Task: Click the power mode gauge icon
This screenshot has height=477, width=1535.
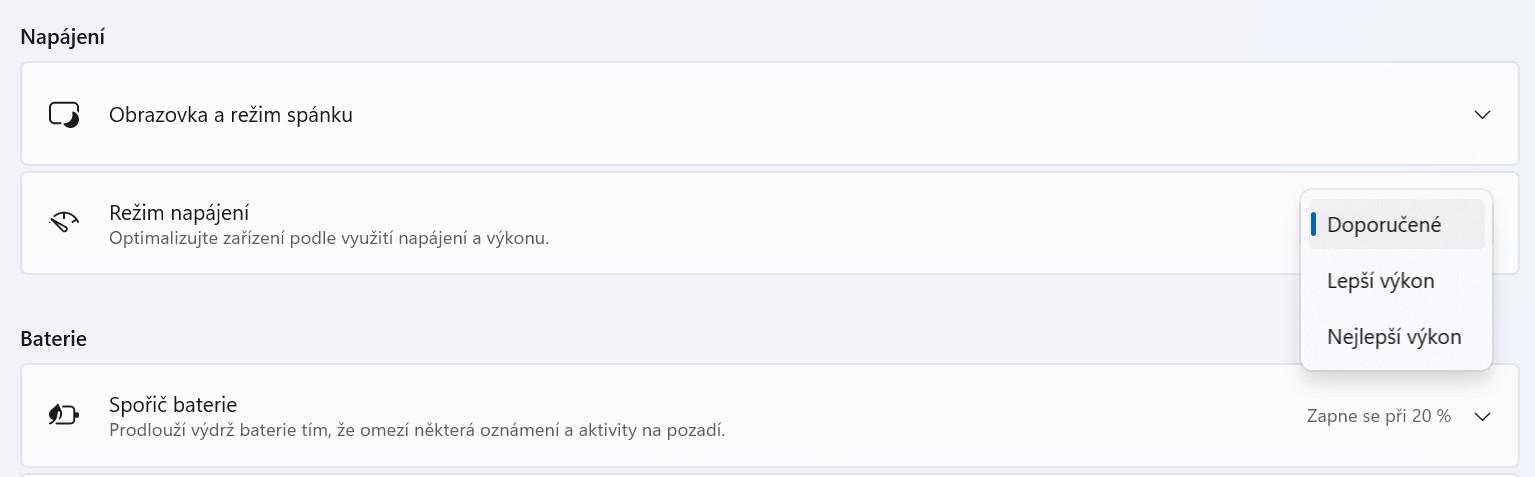Action: pos(64,221)
